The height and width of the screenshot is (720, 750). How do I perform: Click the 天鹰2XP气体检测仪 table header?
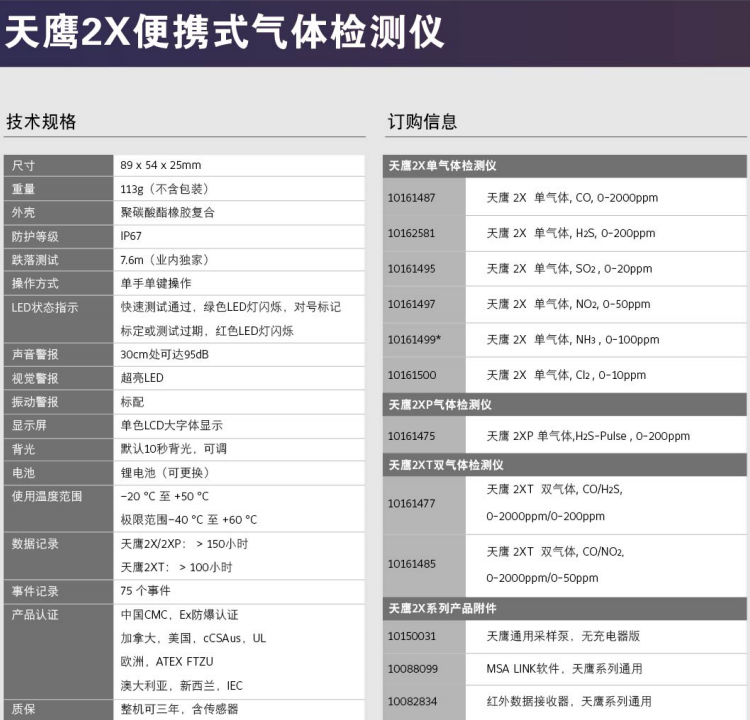(439, 405)
